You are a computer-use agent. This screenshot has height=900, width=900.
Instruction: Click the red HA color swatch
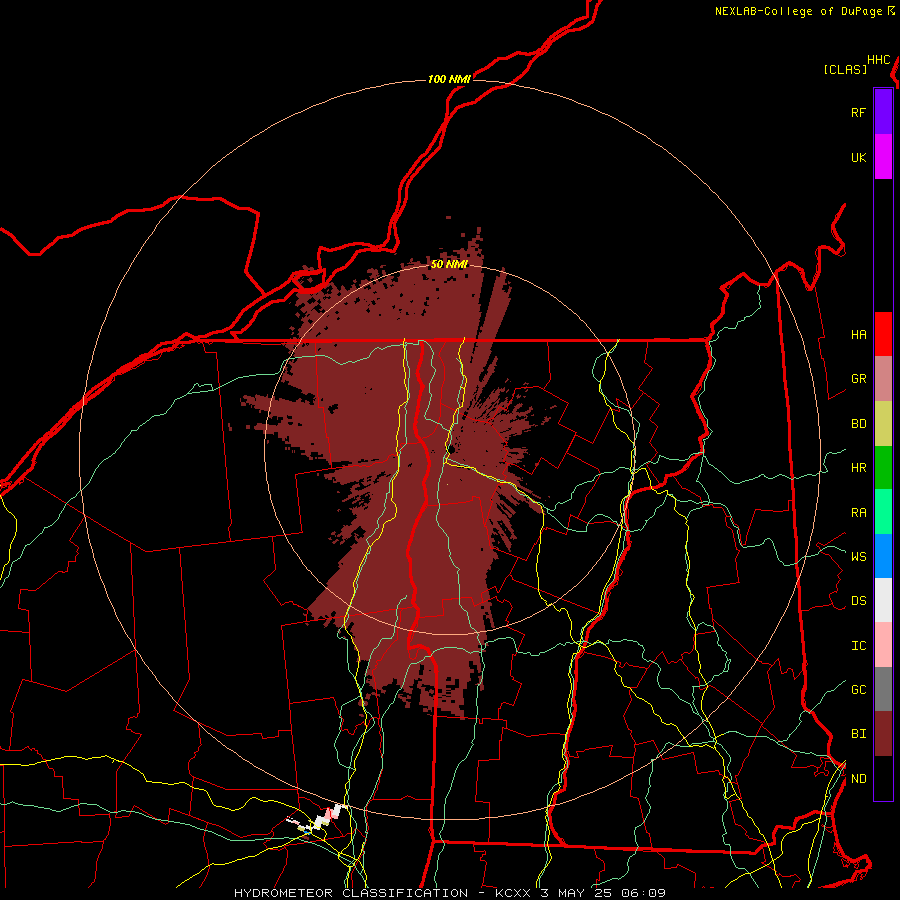click(883, 334)
